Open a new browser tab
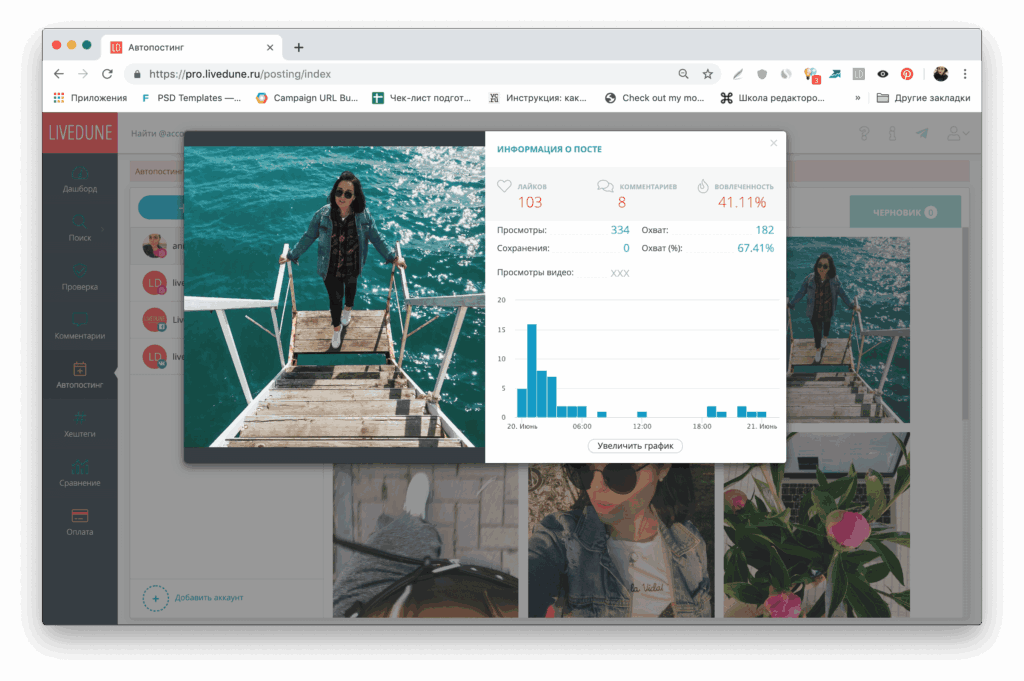This screenshot has height=681, width=1024. tap(298, 47)
